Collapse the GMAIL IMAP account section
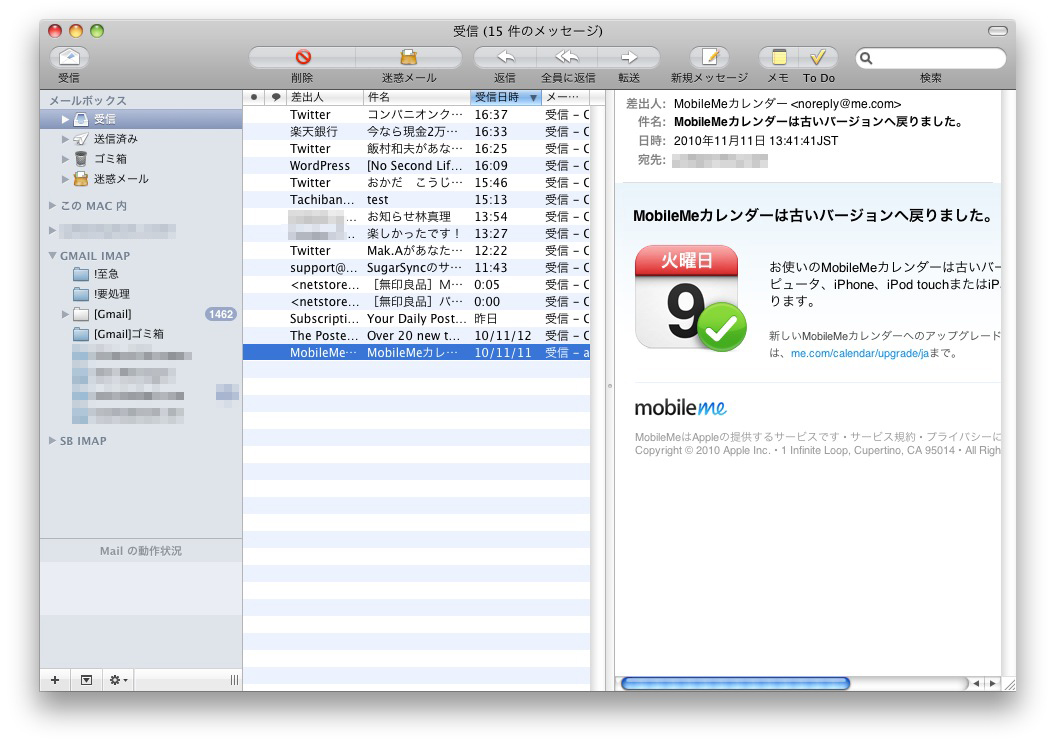 pyautogui.click(x=52, y=256)
